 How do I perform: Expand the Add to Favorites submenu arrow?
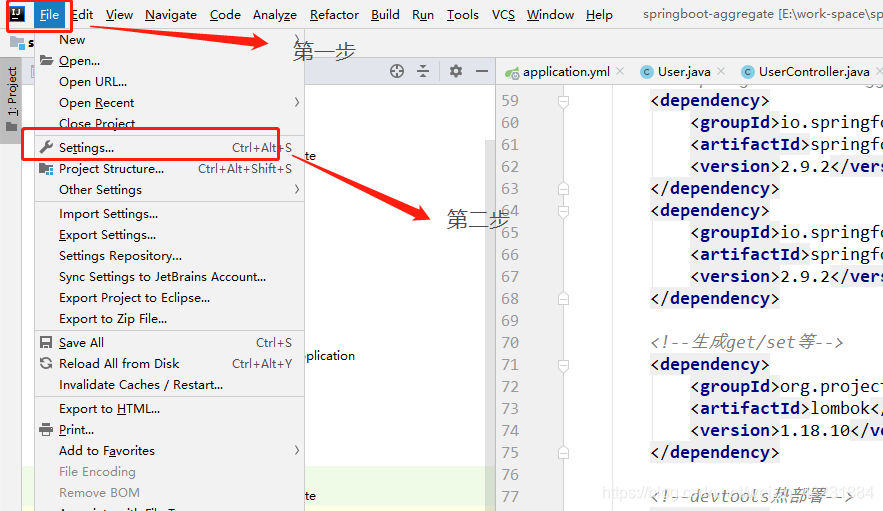tap(297, 450)
